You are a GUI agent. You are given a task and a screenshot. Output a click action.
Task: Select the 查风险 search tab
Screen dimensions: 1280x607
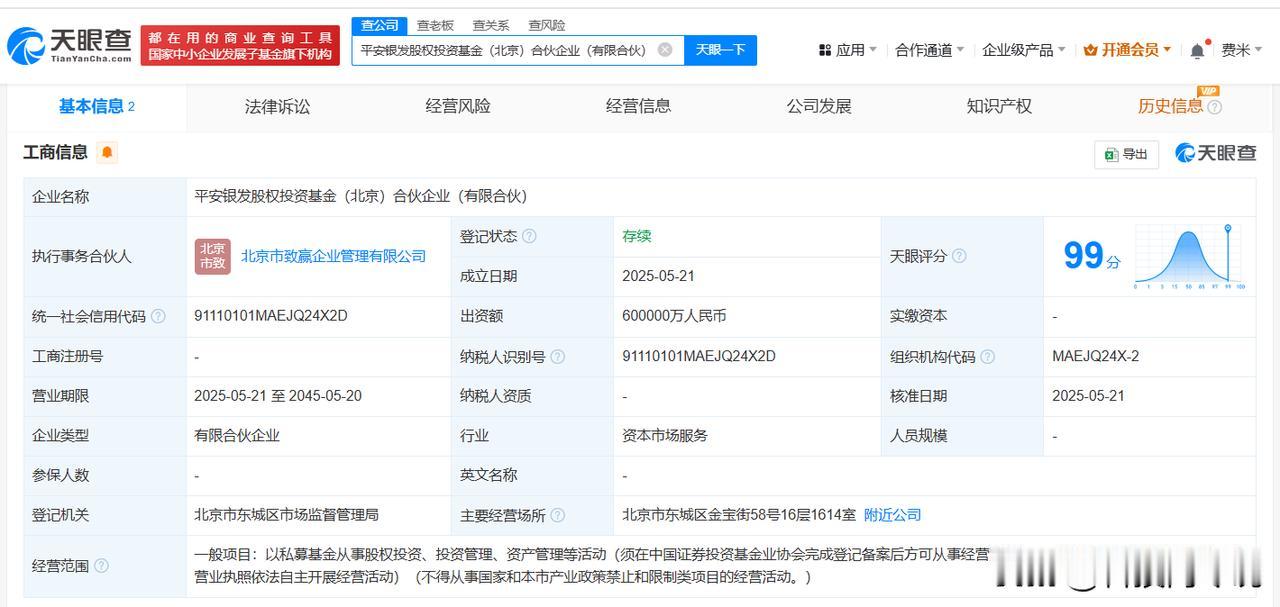click(x=546, y=25)
